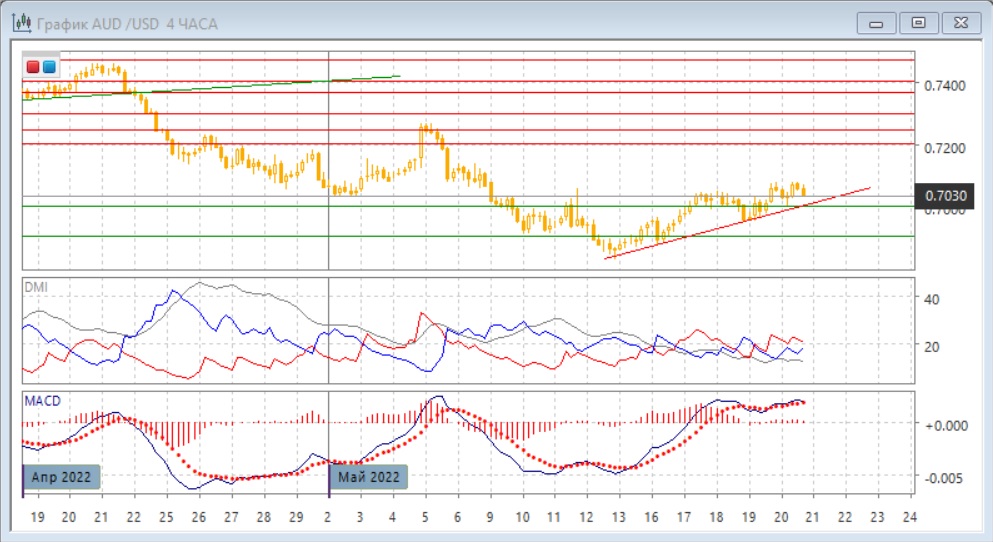Image resolution: width=993 pixels, height=542 pixels.
Task: Maximize the AUD/USD chart window
Action: click(916, 21)
